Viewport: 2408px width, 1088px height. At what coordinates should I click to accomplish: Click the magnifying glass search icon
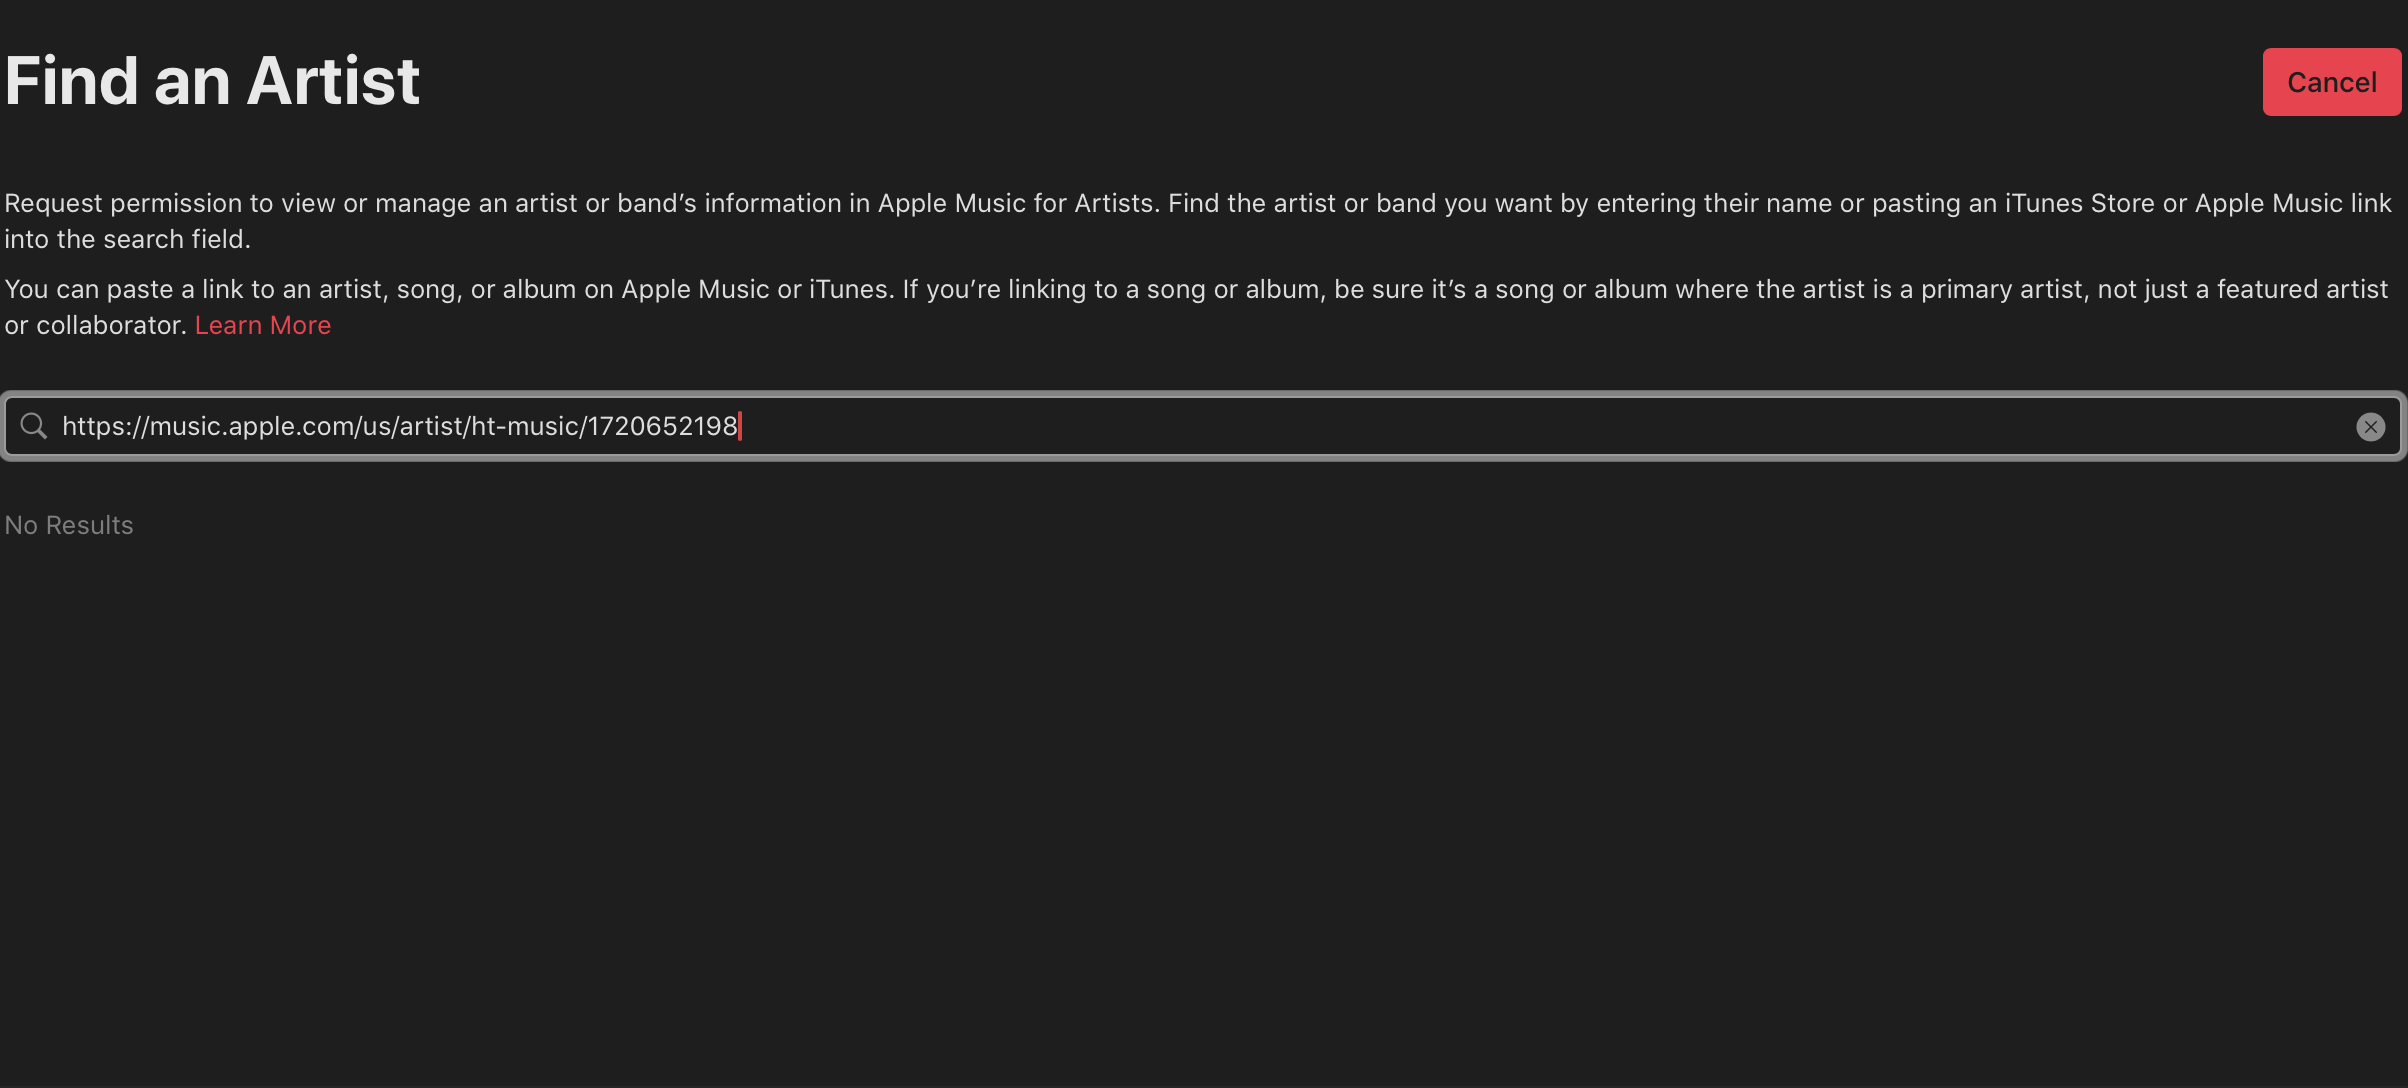pos(34,426)
